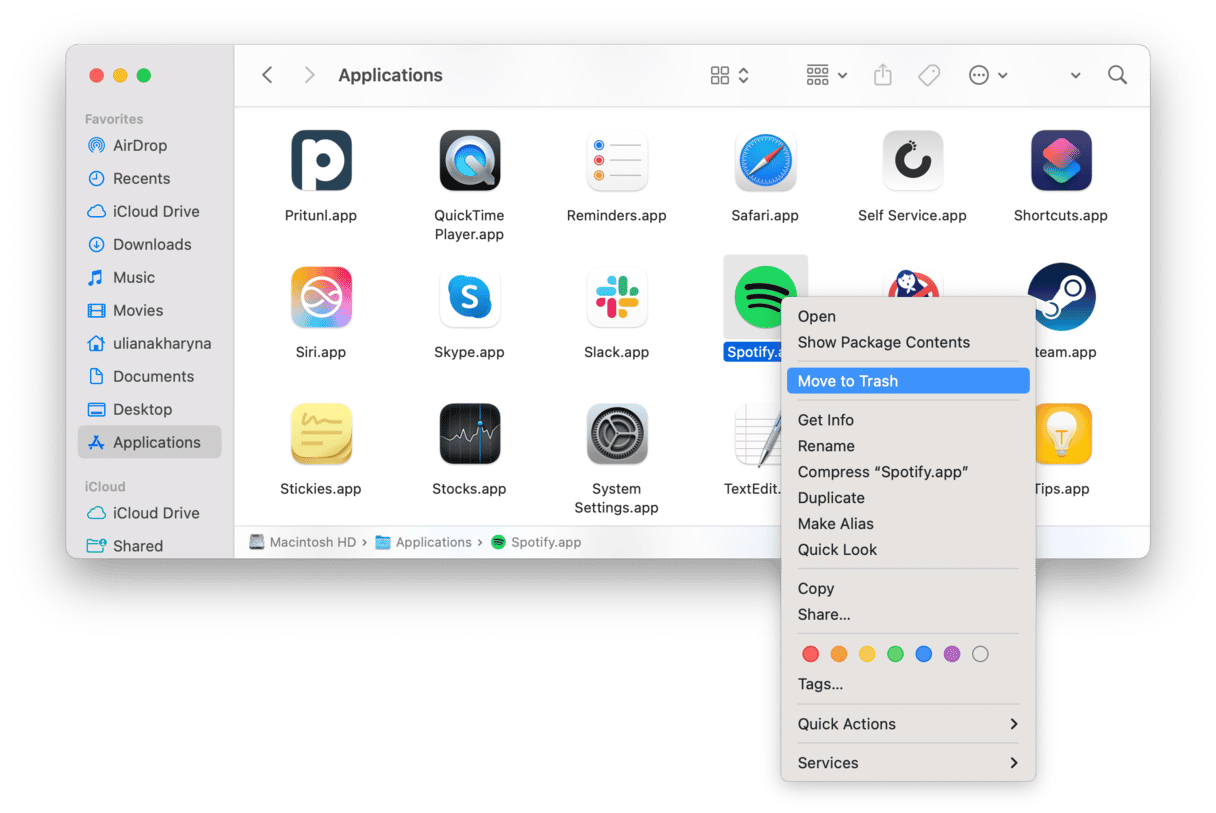The width and height of the screenshot is (1216, 813).
Task: Choose Get Info from context menu
Action: point(908,420)
